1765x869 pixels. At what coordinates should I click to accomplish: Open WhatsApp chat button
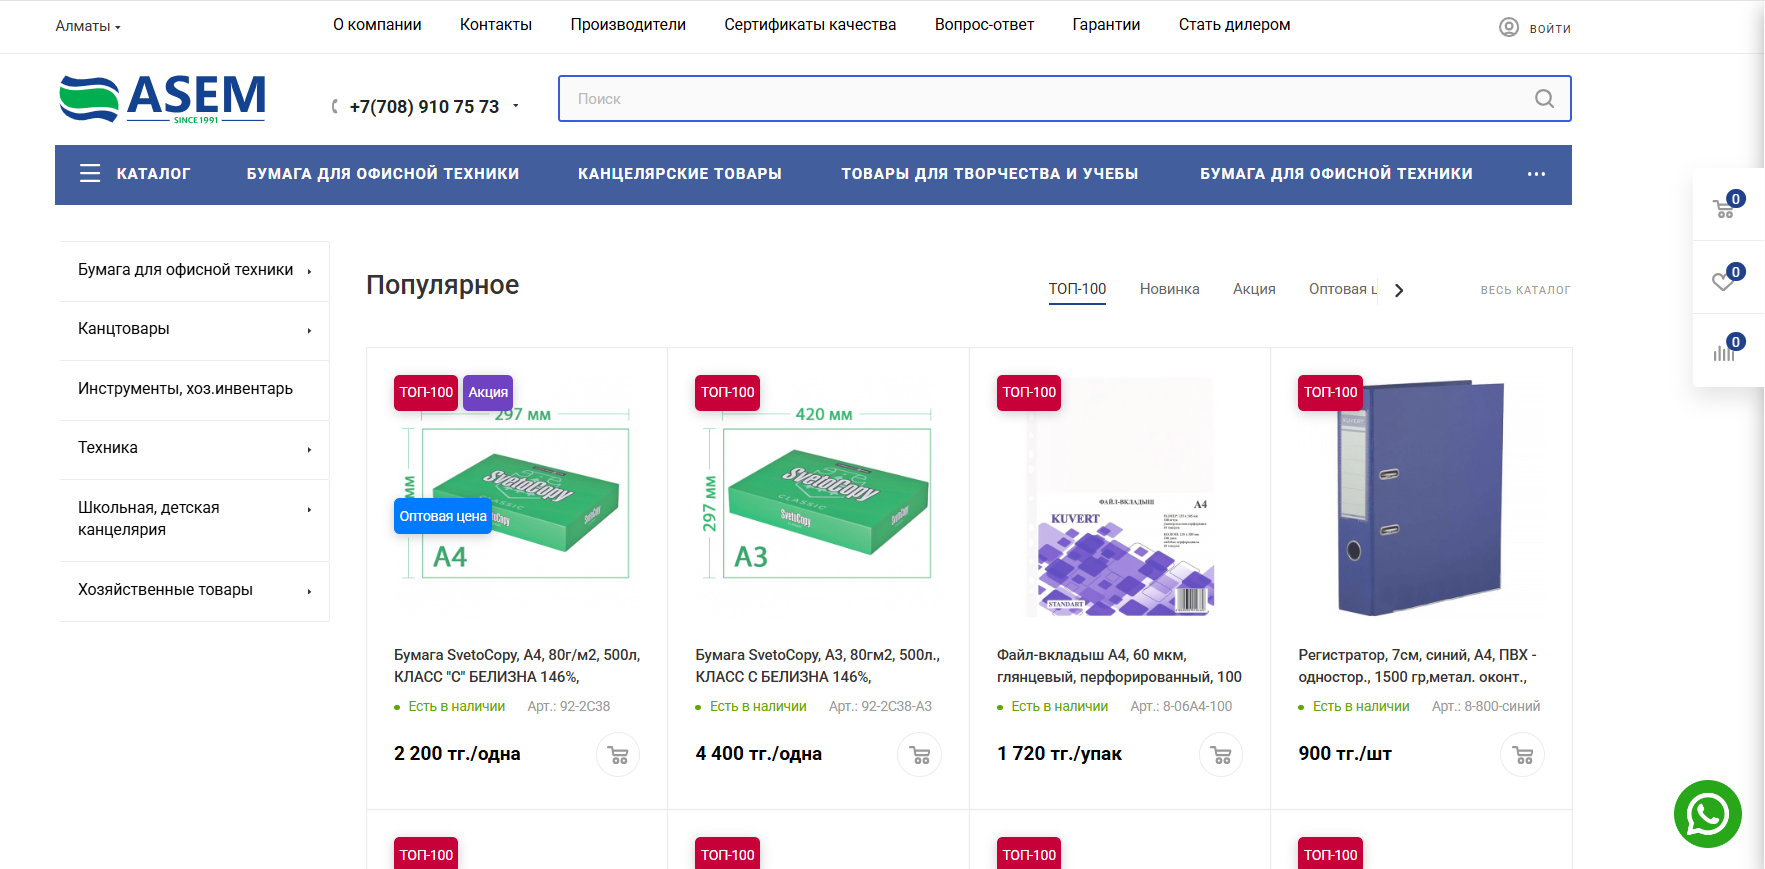click(1707, 814)
